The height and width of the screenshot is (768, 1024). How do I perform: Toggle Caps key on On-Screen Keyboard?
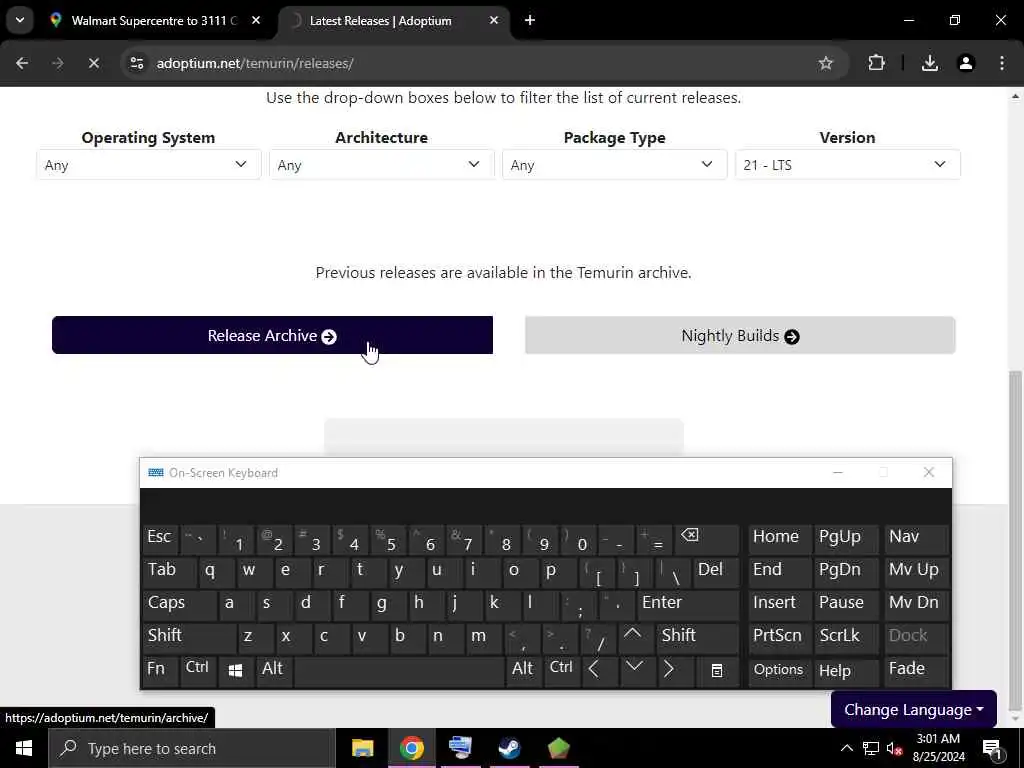coord(179,603)
